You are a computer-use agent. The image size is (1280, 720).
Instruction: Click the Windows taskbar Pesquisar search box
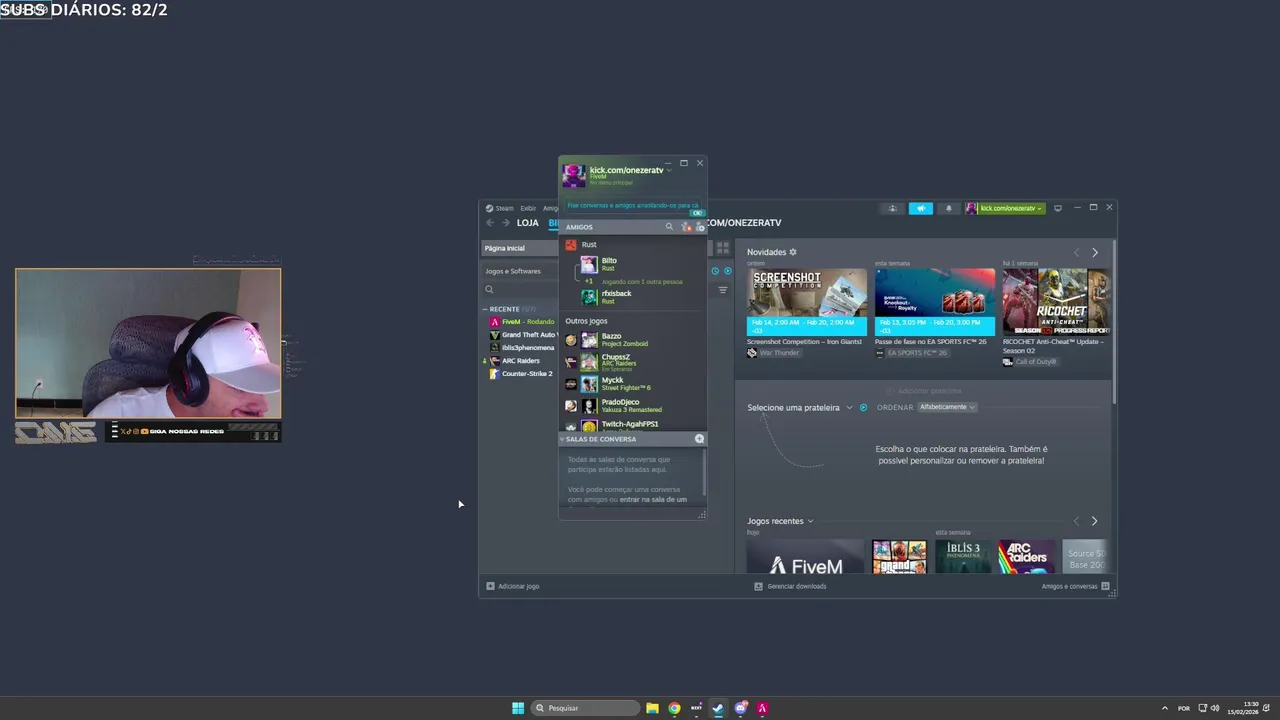584,708
